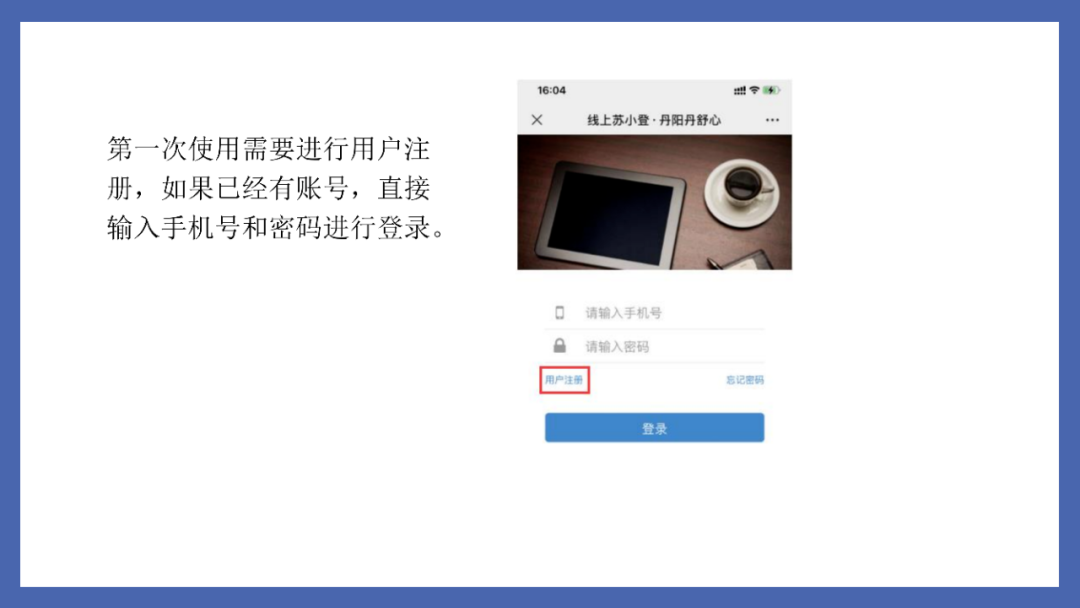Click the Wi-Fi status icon

tap(755, 90)
